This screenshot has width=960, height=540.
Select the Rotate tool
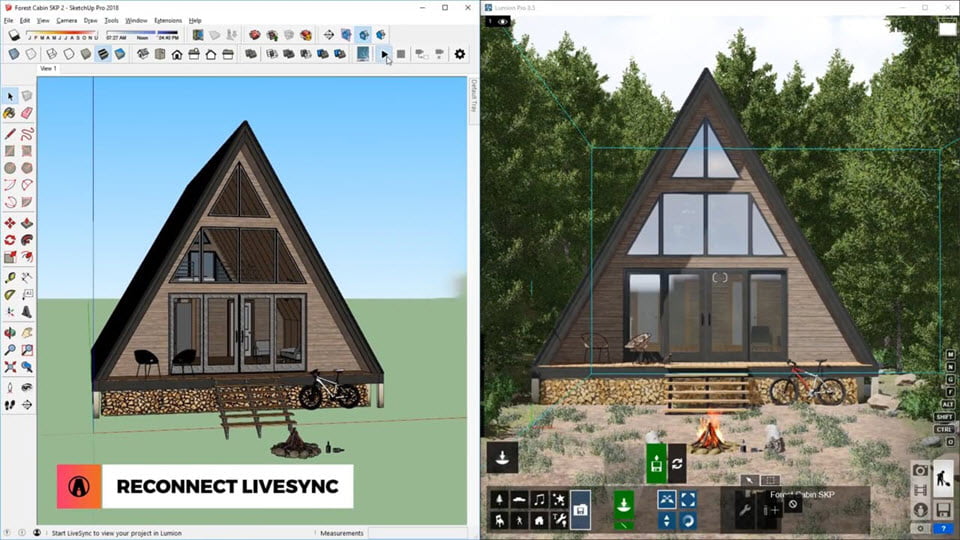[10, 240]
